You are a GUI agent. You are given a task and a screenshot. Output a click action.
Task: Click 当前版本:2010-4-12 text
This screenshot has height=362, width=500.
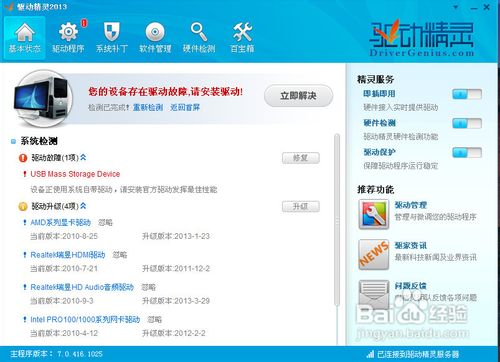(64, 333)
